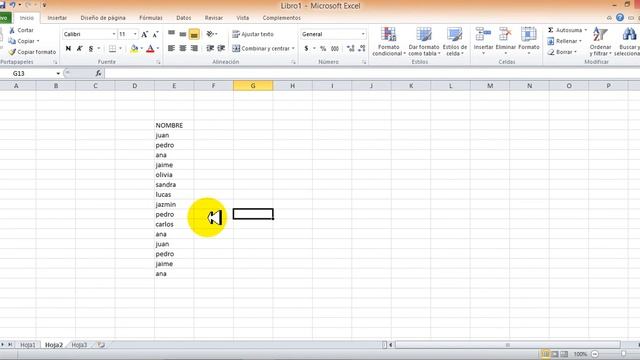
Task: Open the General number format dropdown
Action: pos(363,34)
